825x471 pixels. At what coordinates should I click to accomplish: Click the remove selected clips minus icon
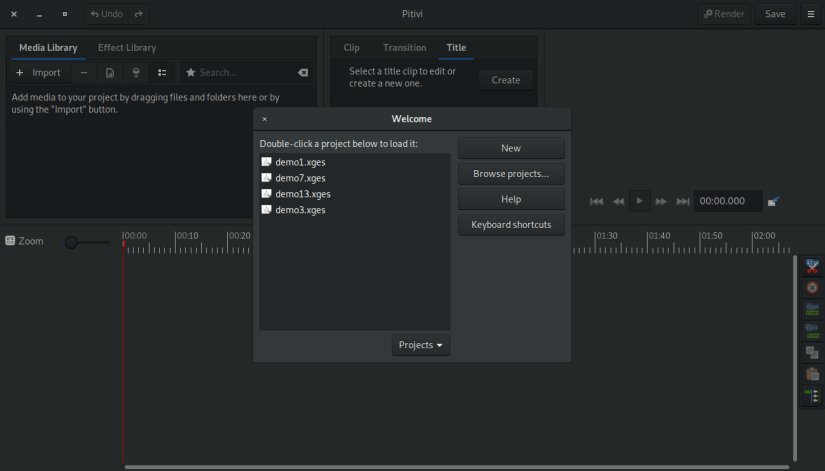84,73
